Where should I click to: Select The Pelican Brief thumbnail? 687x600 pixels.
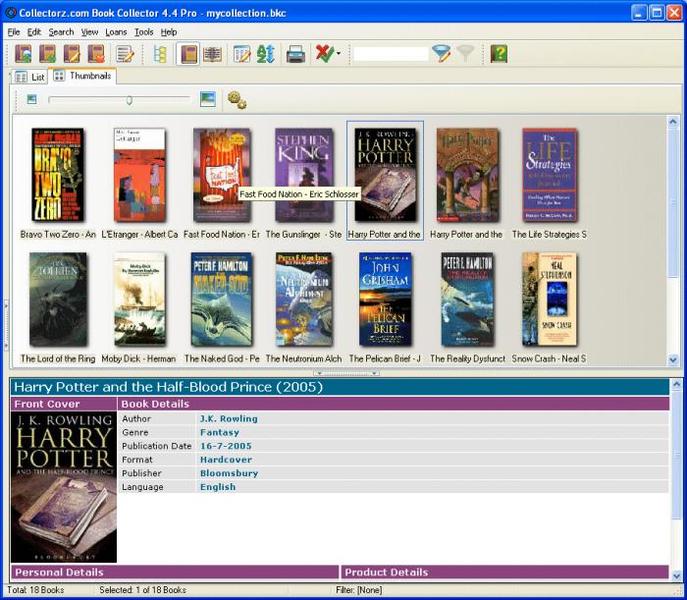[385, 307]
